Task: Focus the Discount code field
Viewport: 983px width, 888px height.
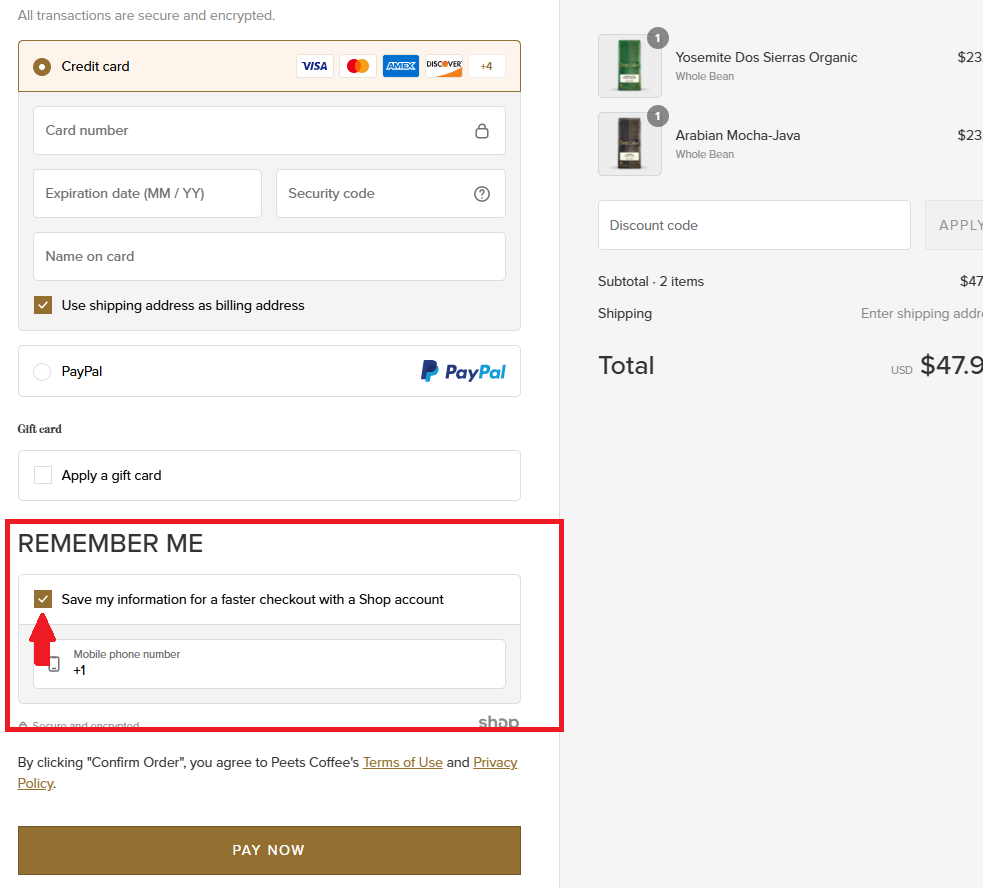Action: 754,225
